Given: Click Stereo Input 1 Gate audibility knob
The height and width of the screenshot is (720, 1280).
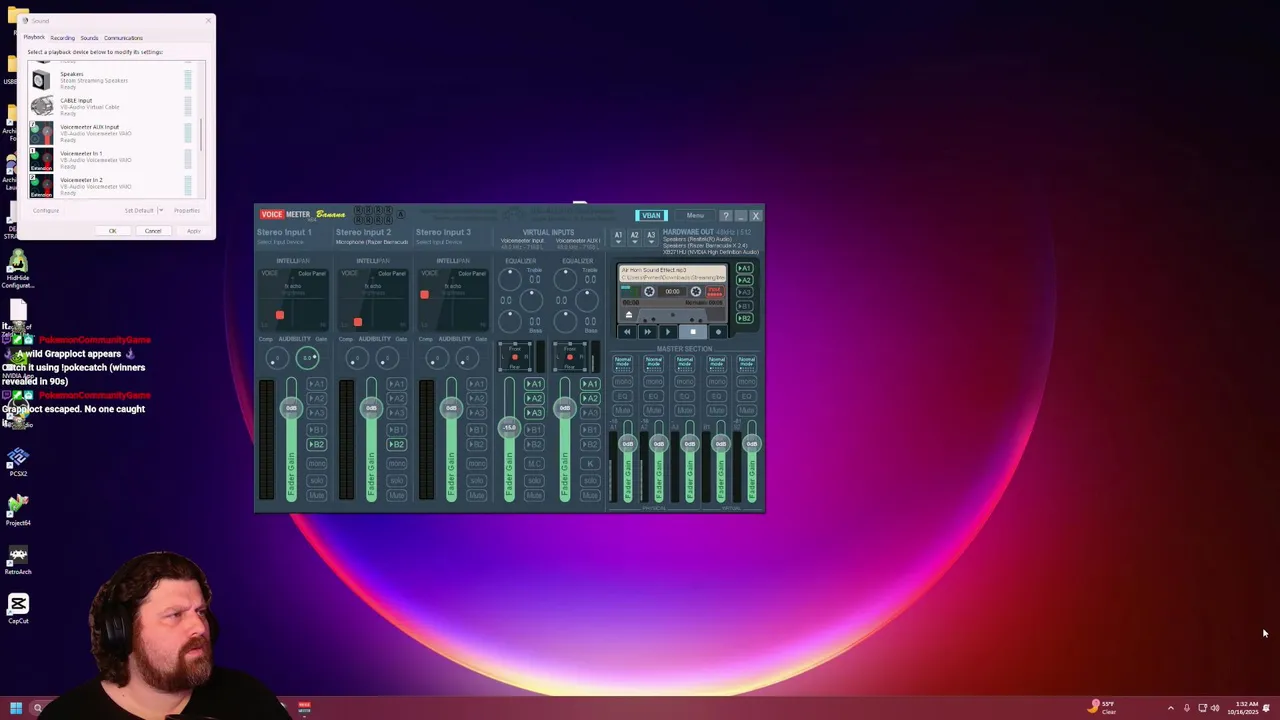Looking at the screenshot, I should point(308,358).
